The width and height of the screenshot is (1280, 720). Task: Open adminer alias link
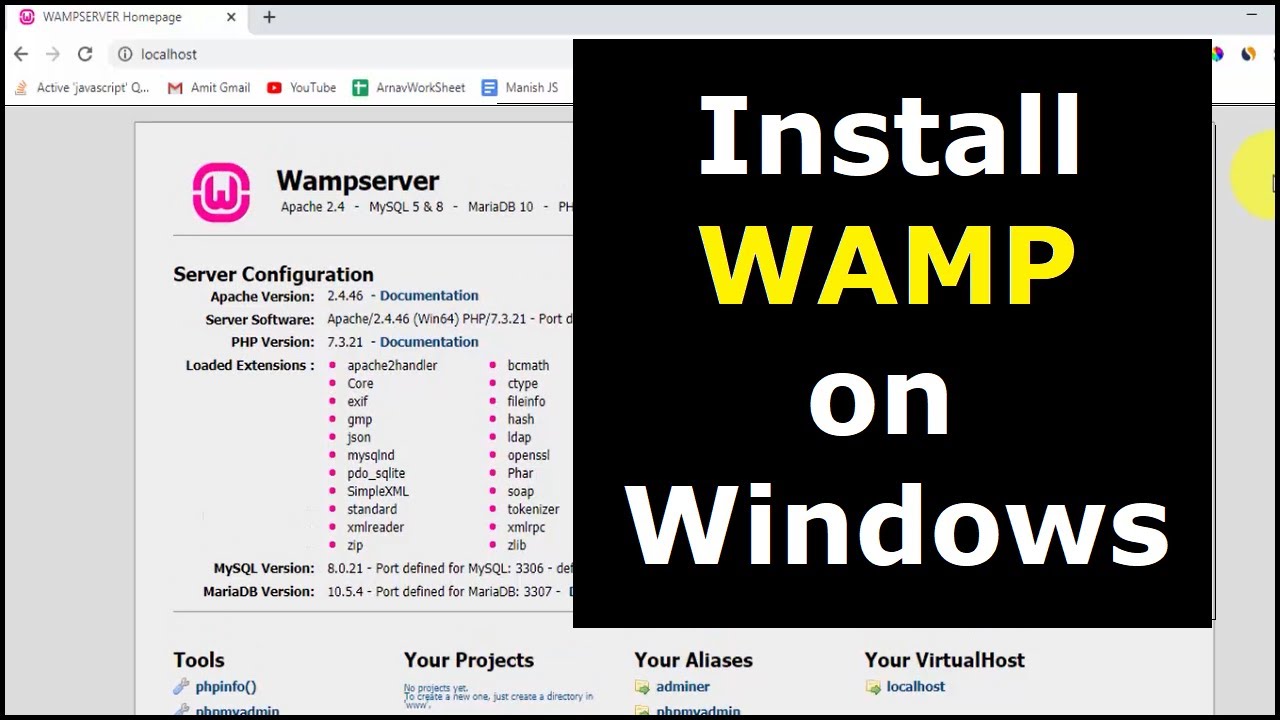[683, 687]
